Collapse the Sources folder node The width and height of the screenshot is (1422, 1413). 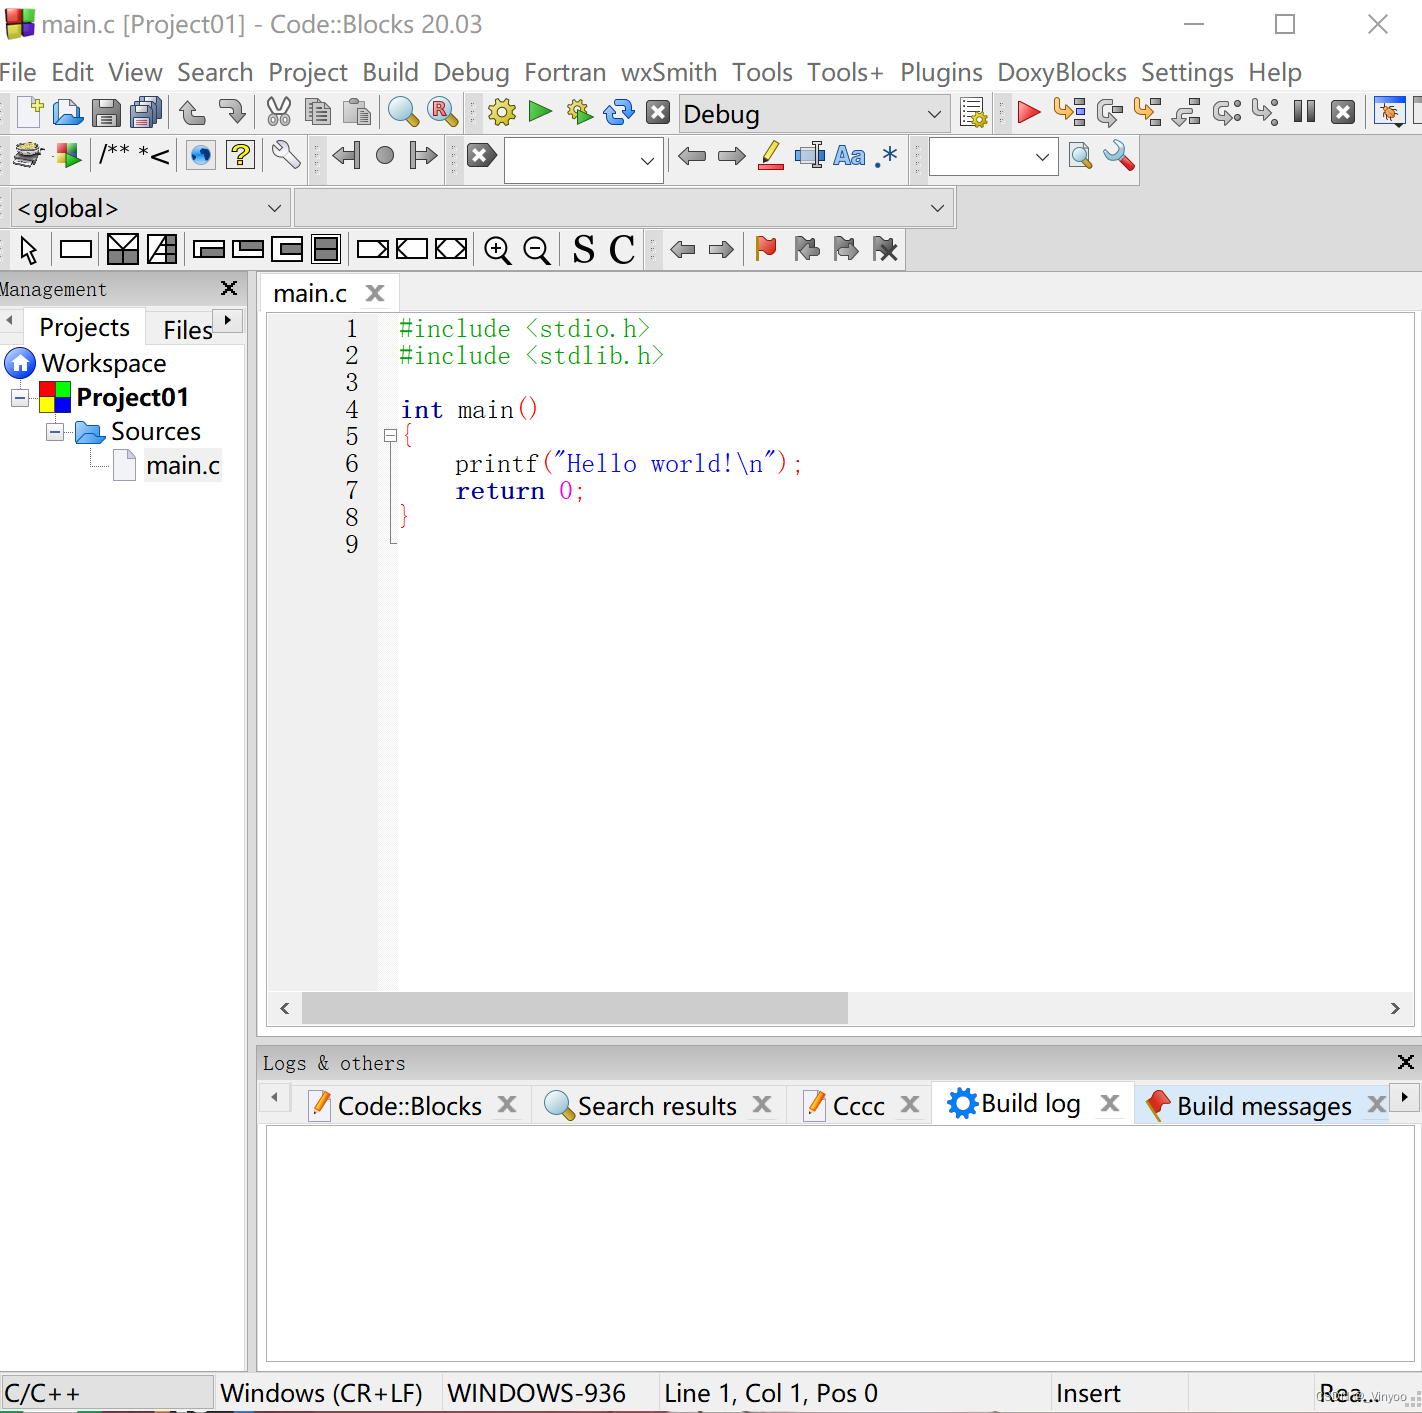pyautogui.click(x=55, y=432)
